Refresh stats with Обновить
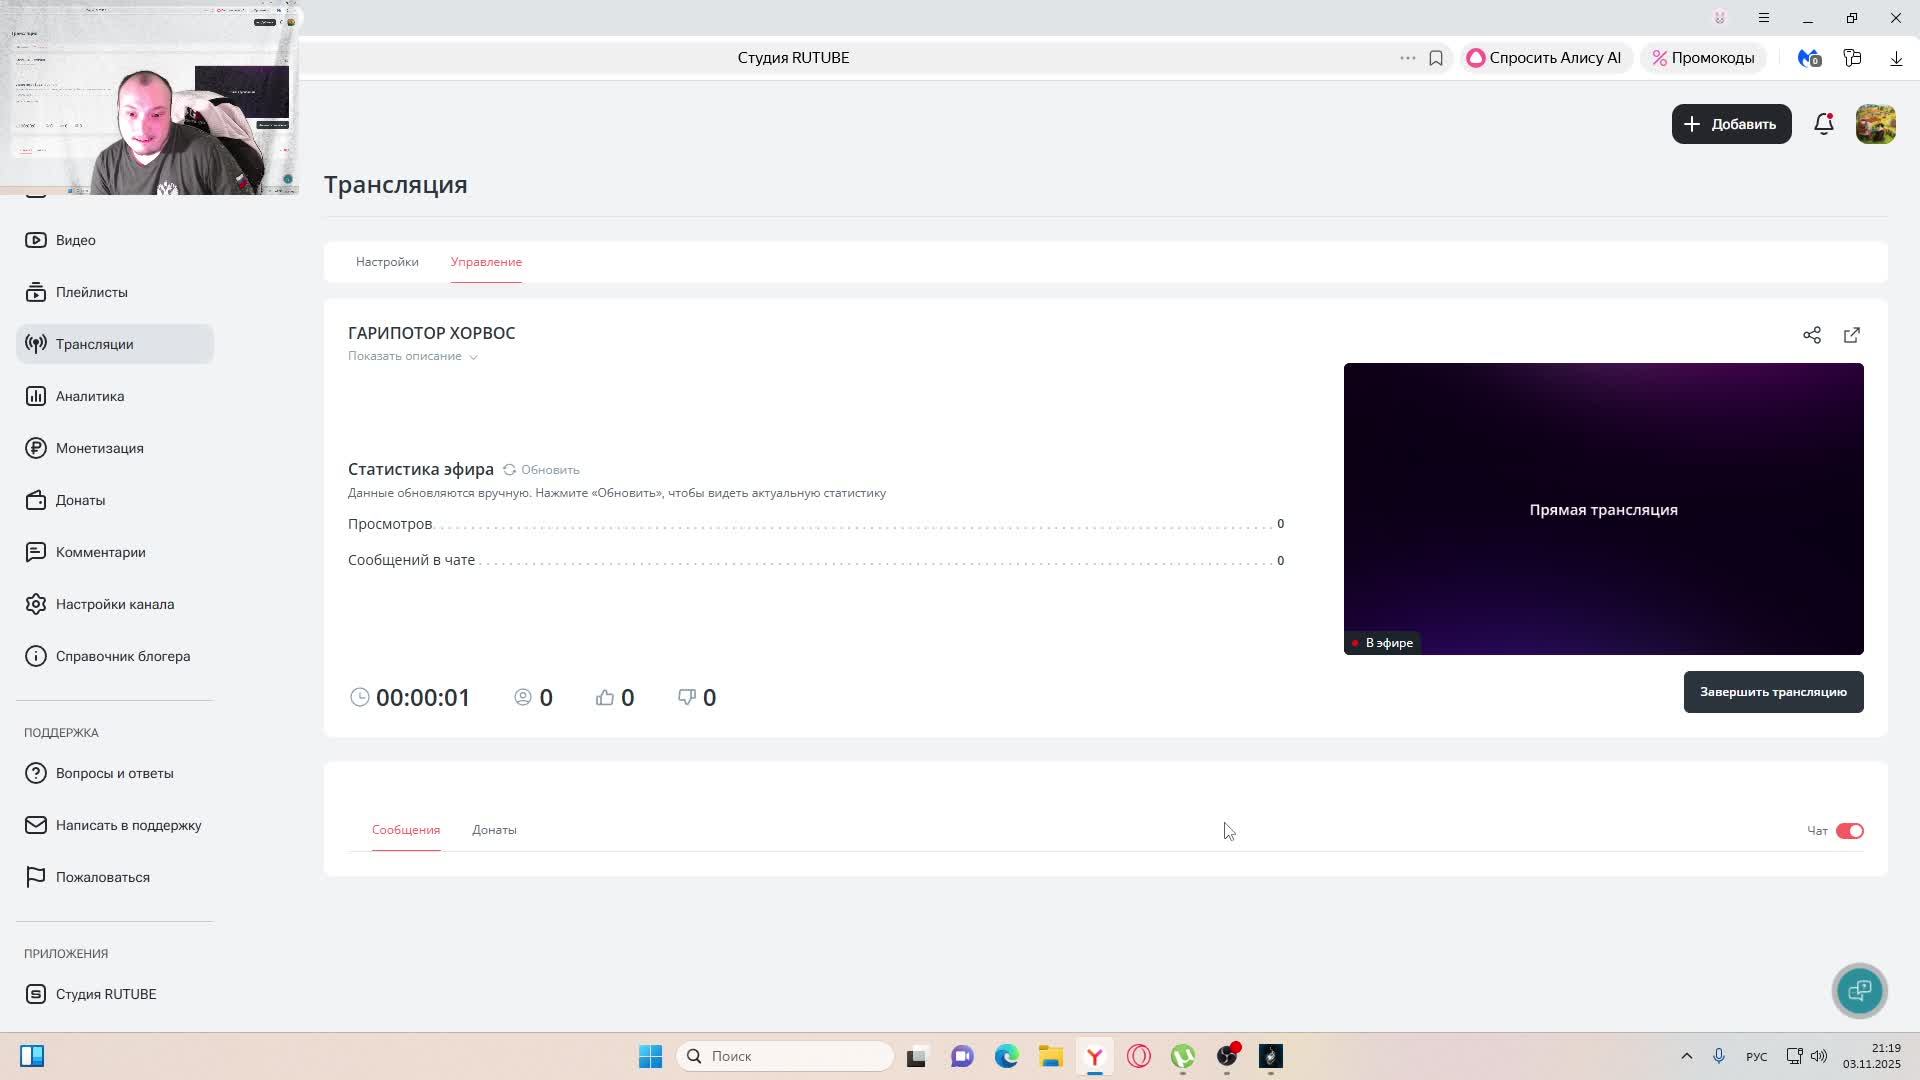Screen dimensions: 1920x1080 541,470
